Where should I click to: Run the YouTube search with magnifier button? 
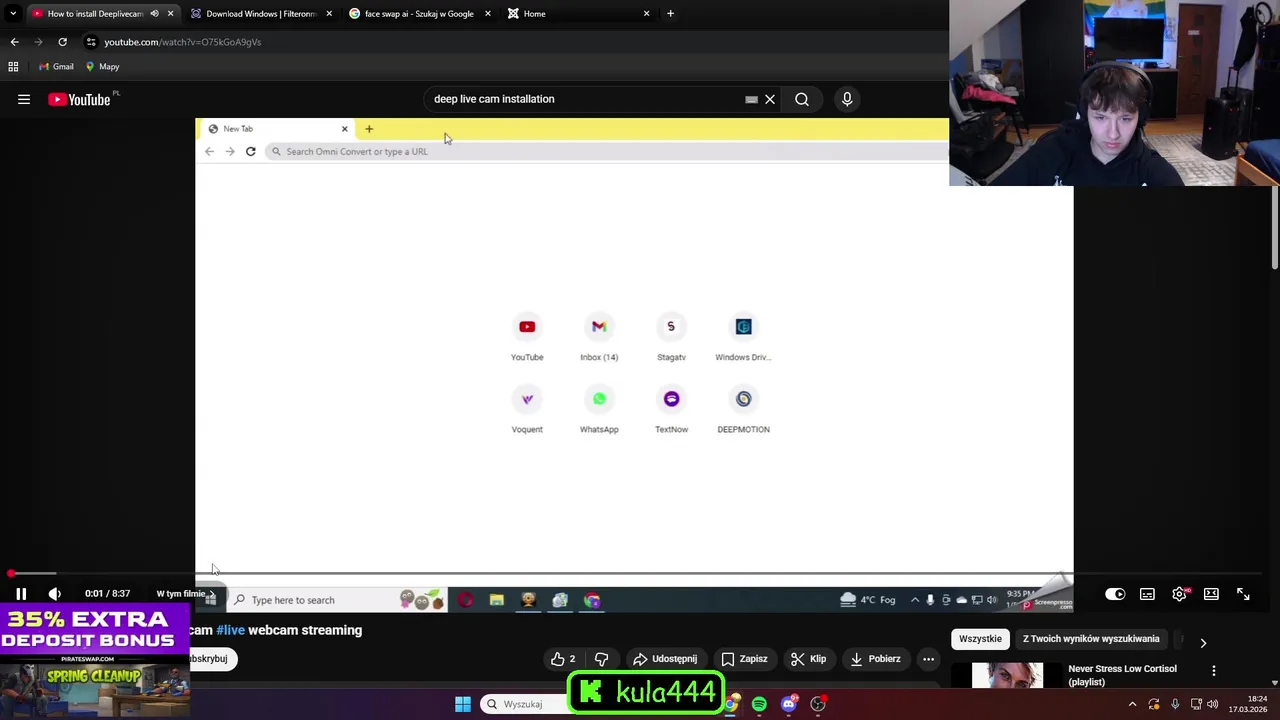(x=802, y=99)
